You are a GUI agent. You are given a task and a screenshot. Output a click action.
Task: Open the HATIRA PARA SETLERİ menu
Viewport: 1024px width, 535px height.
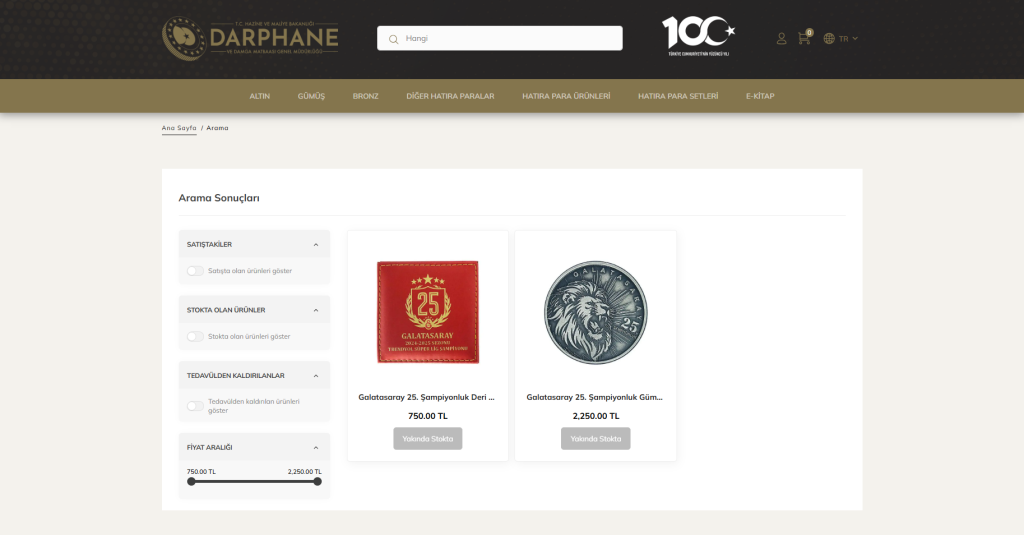click(678, 96)
